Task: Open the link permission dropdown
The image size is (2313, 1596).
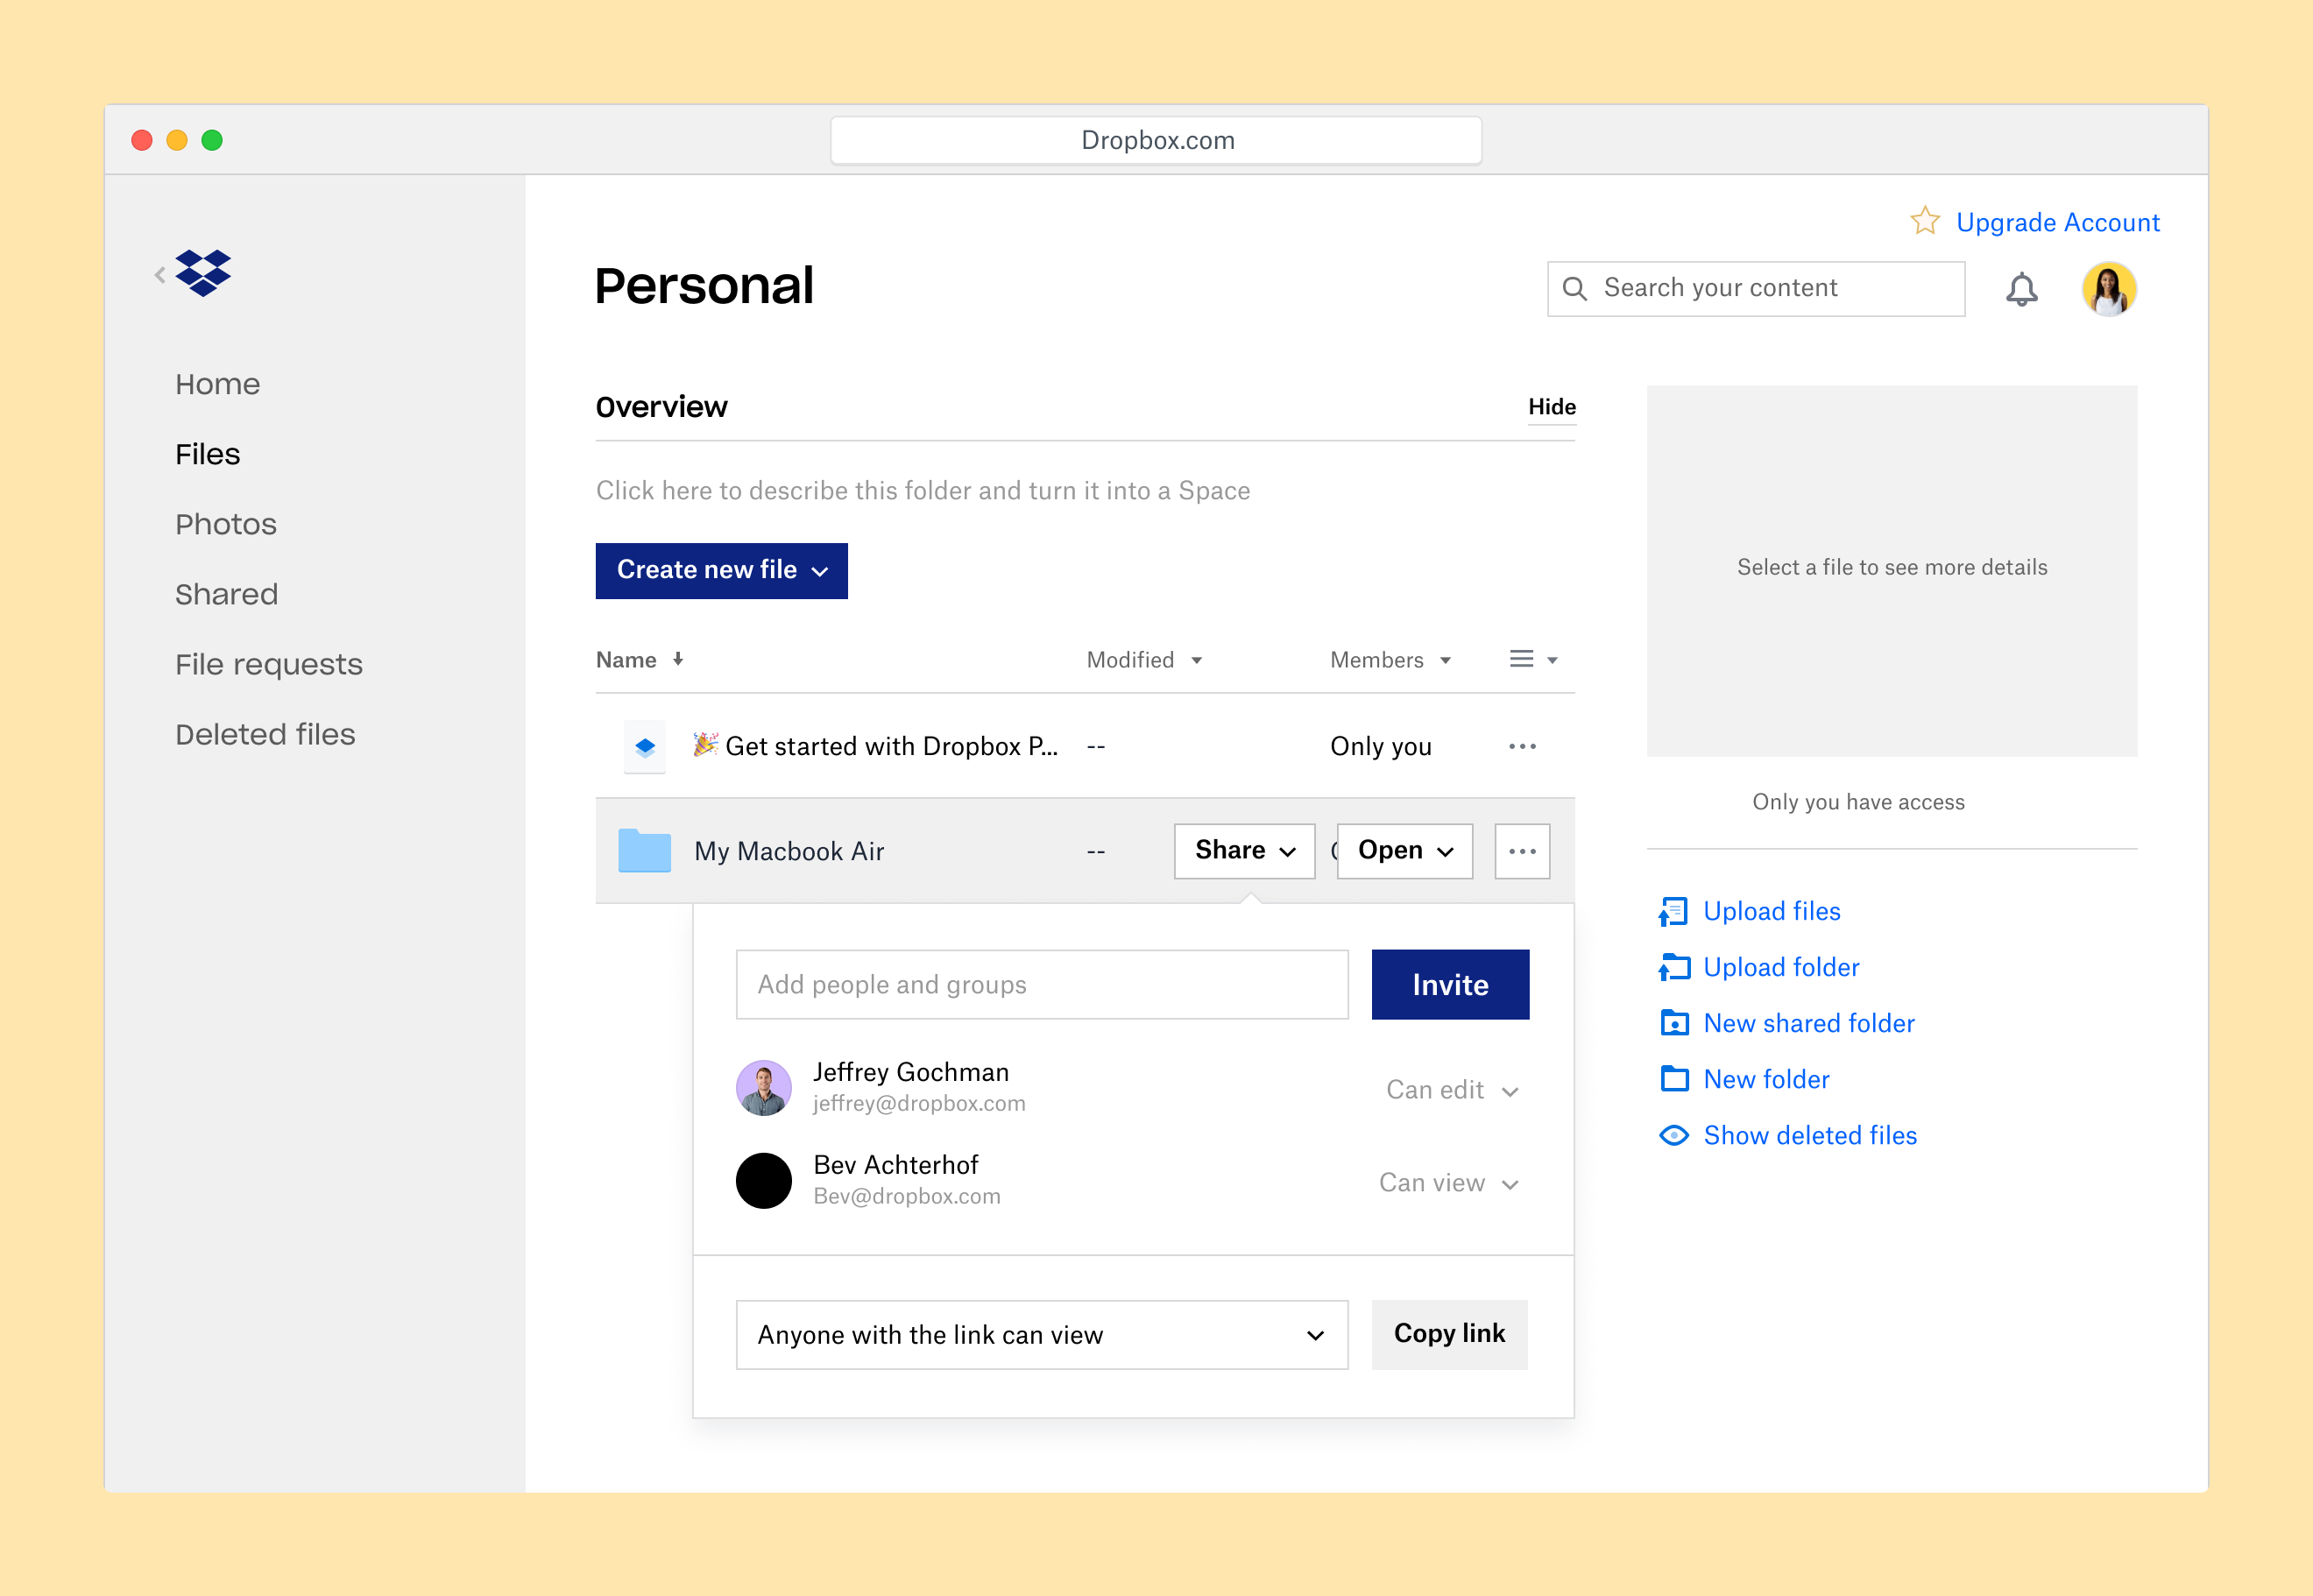Action: [1041, 1335]
